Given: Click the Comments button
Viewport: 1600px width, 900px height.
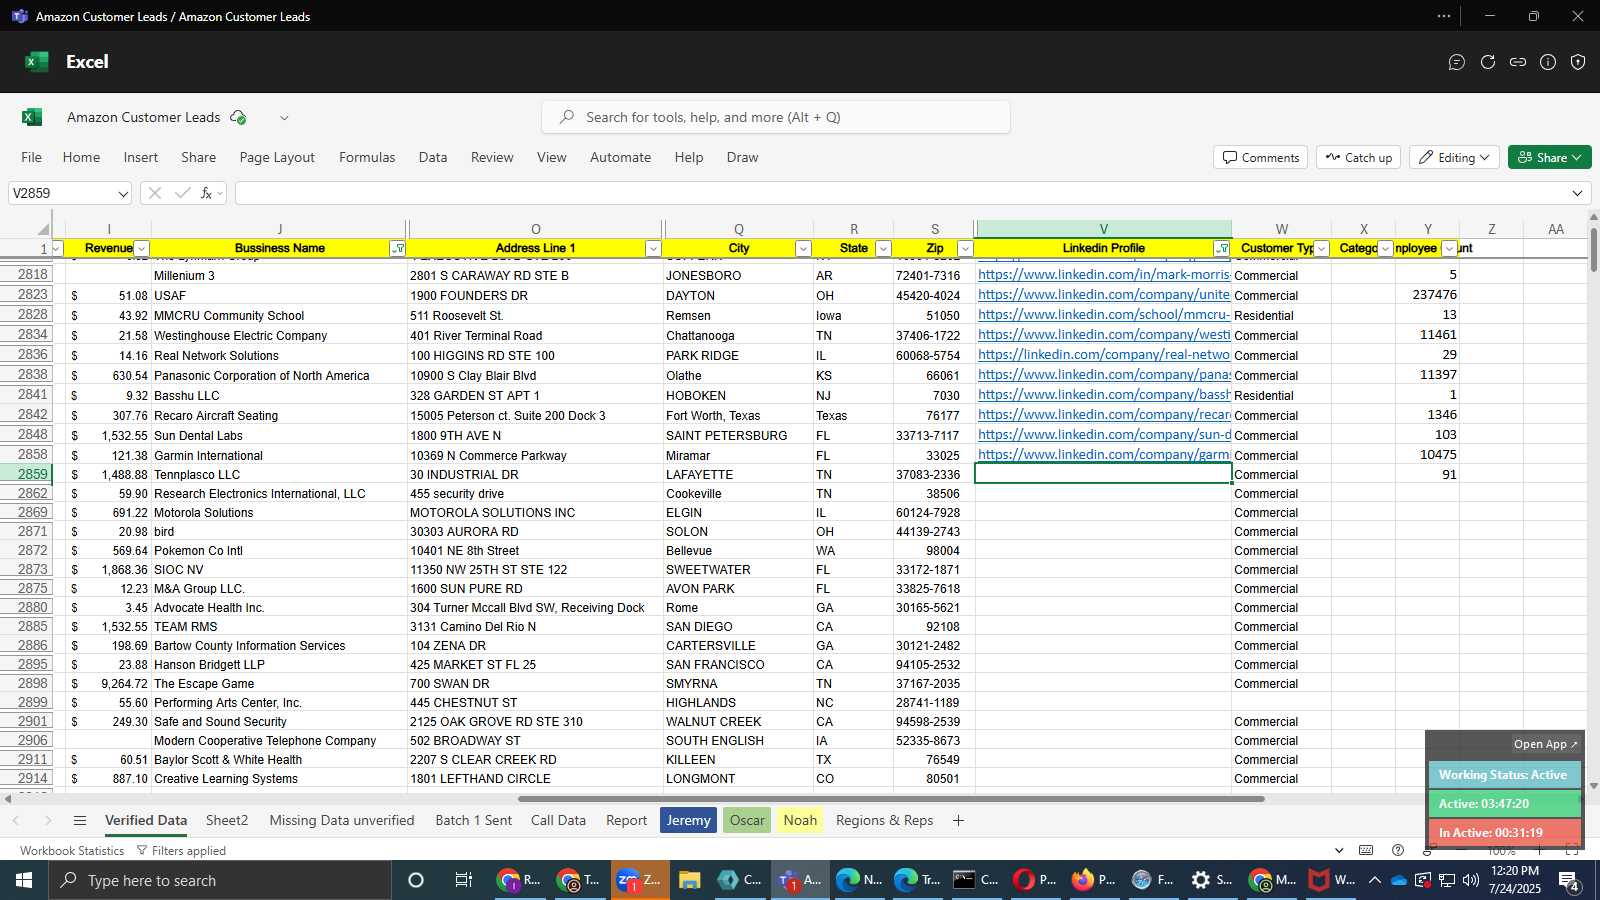Looking at the screenshot, I should coord(1260,157).
